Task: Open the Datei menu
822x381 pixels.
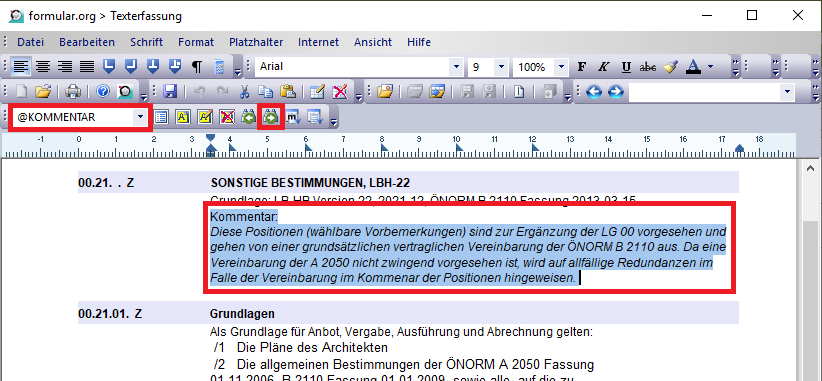Action: [30, 42]
